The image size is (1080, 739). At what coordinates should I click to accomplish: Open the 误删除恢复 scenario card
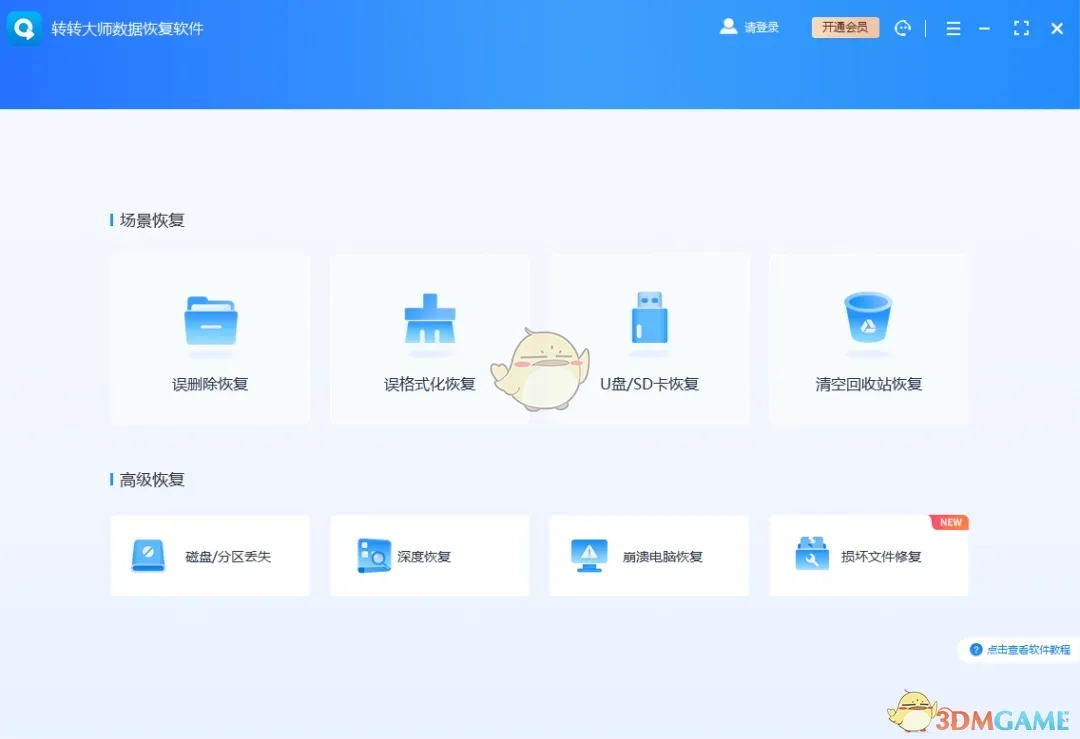[210, 338]
